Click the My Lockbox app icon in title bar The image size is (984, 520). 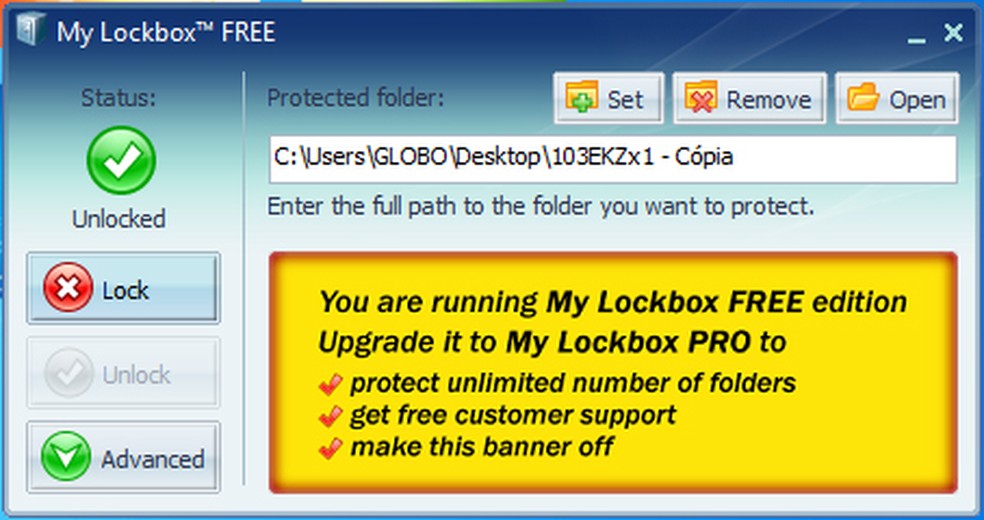pos(32,29)
